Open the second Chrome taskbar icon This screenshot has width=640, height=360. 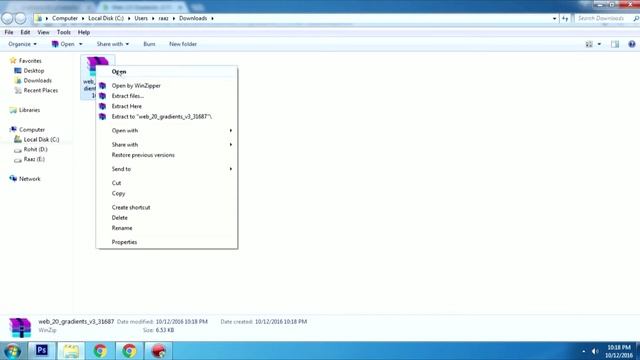[x=129, y=351]
